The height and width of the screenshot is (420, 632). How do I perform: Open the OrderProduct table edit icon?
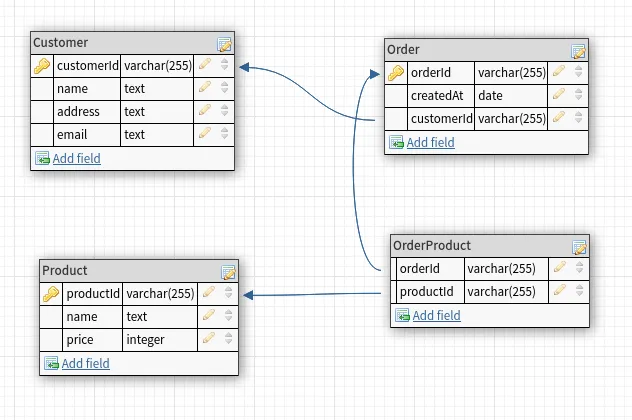point(579,247)
